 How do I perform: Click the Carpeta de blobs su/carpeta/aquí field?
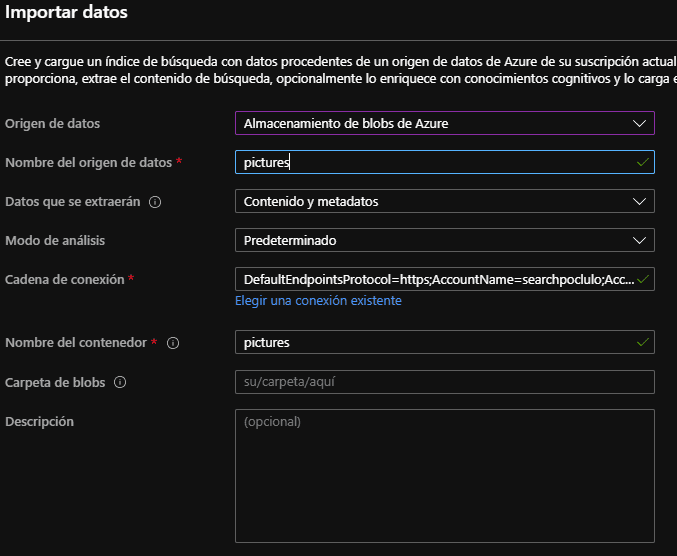445,382
